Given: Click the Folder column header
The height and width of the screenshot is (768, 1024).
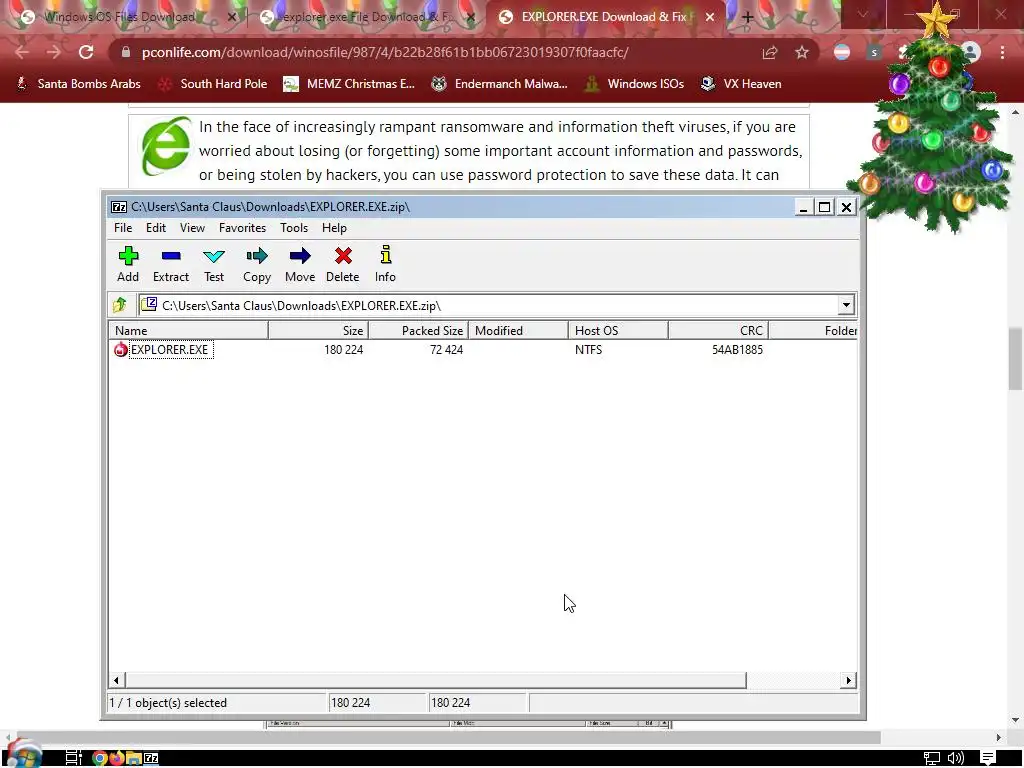Looking at the screenshot, I should pyautogui.click(x=813, y=330).
